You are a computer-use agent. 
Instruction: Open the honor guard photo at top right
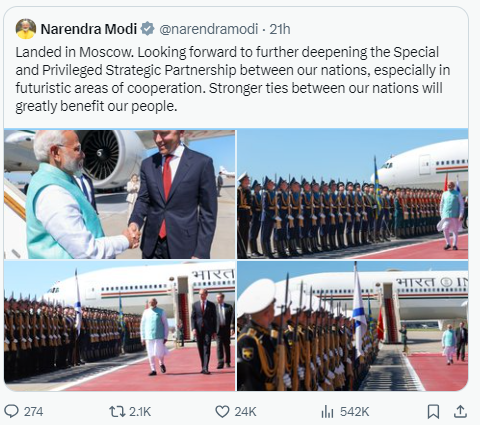tap(353, 194)
